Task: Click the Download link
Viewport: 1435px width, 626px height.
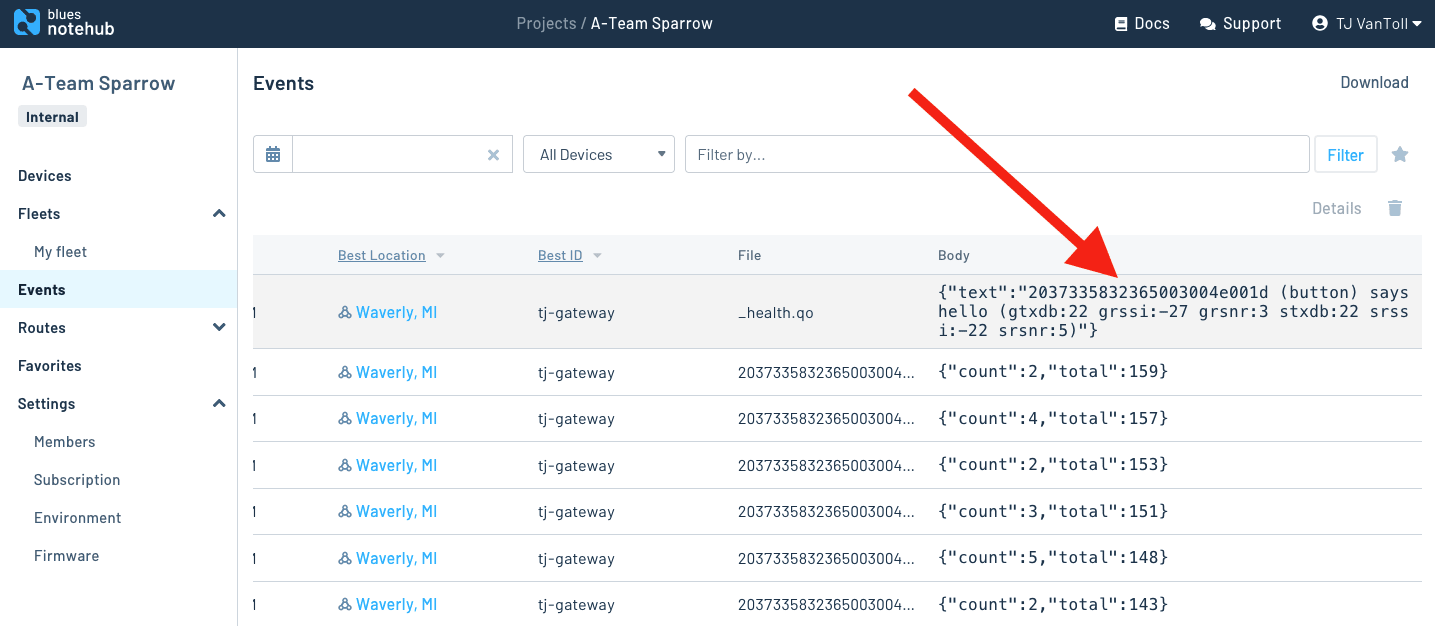Action: (x=1374, y=83)
